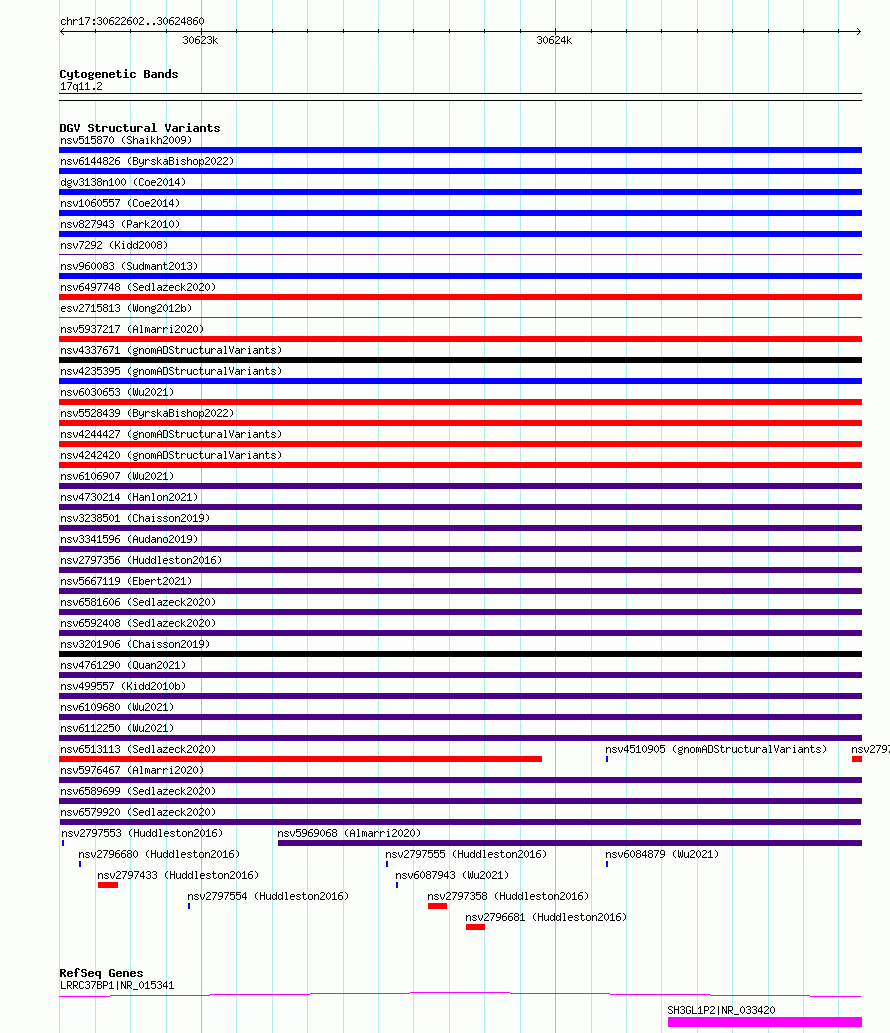Open the nsv2796680 (Huddleston2016) label
The height and width of the screenshot is (1033, 890).
[x=159, y=855]
